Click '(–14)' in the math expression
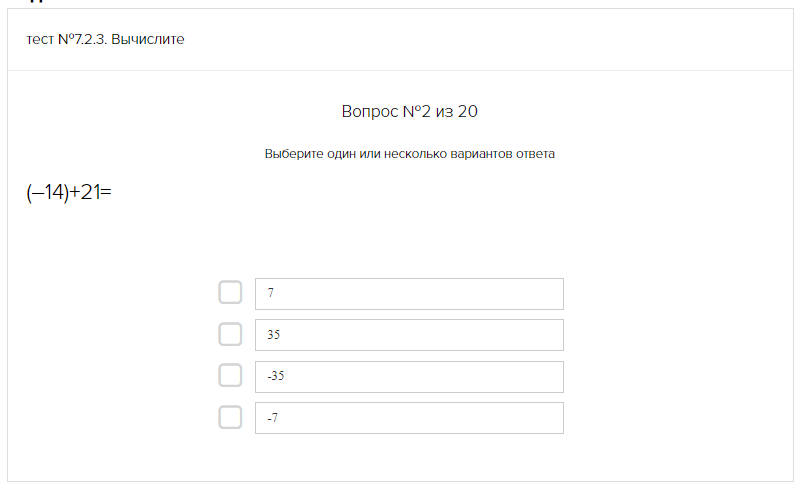802x488 pixels. 46,192
